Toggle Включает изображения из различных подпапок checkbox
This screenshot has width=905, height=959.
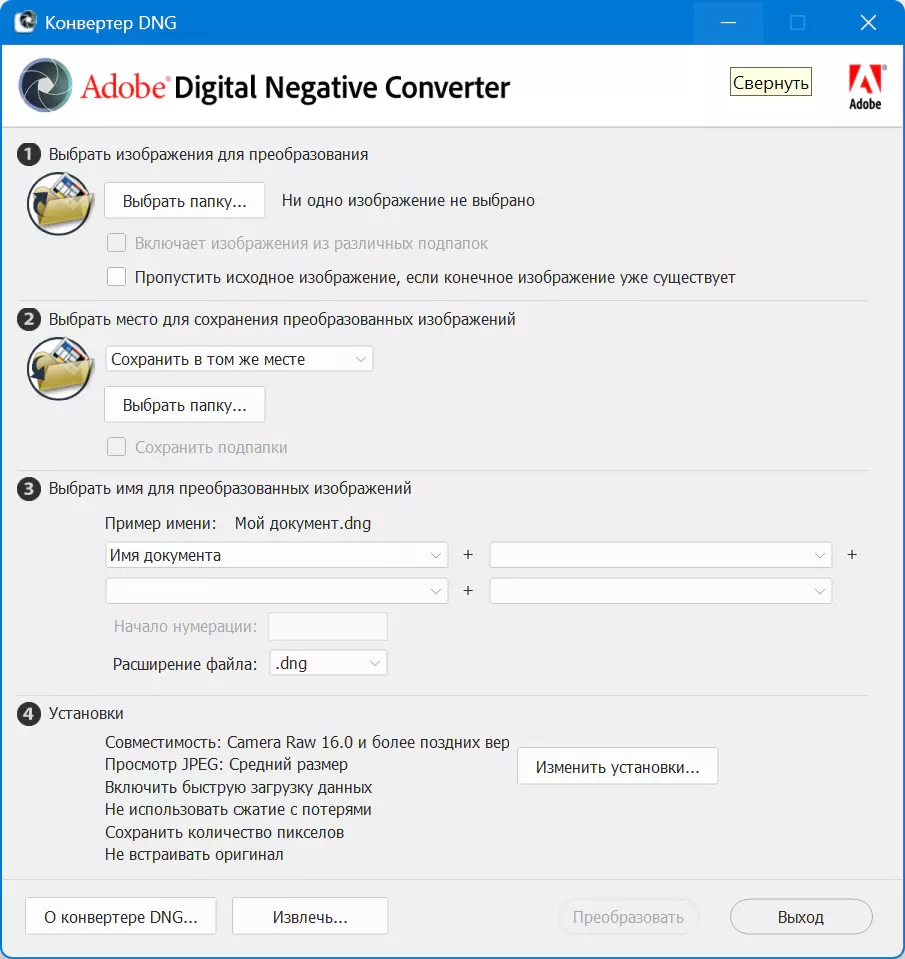coord(116,243)
